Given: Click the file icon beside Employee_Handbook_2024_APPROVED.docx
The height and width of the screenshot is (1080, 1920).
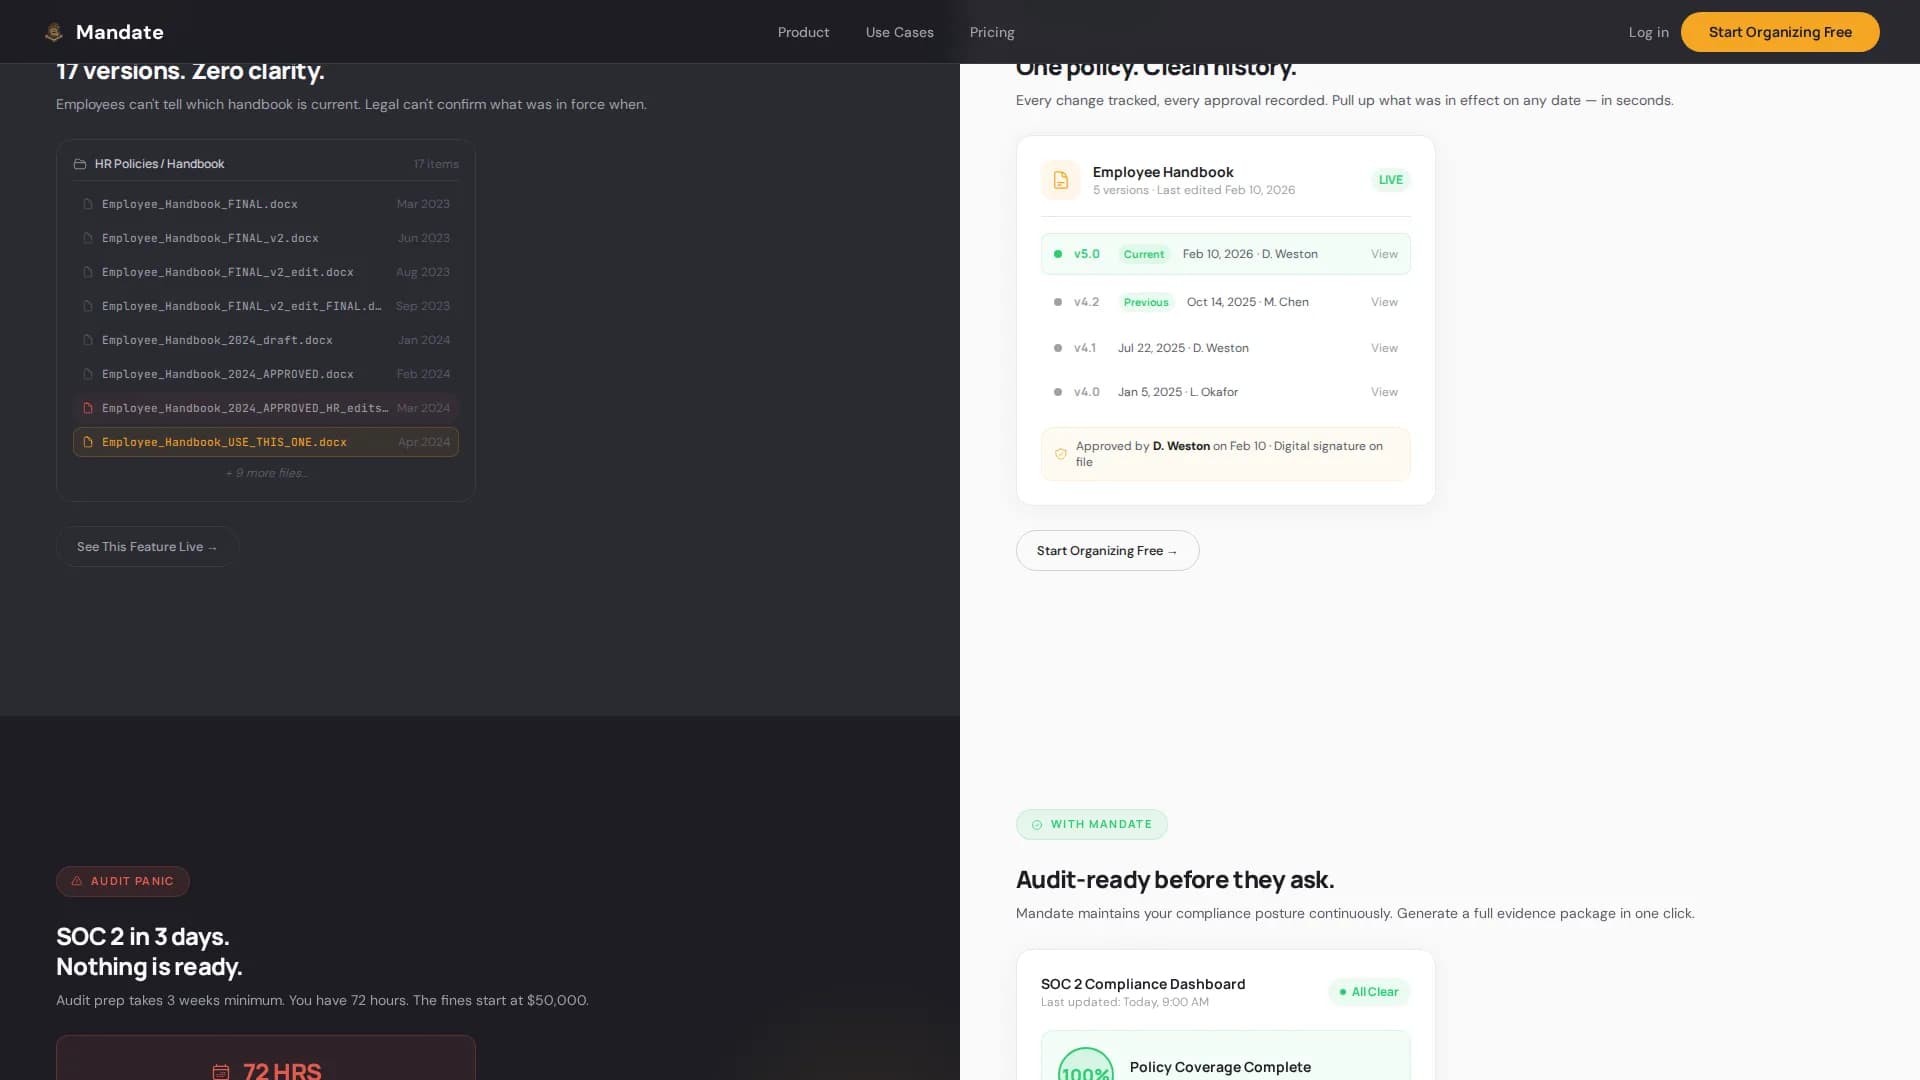Looking at the screenshot, I should (x=89, y=374).
